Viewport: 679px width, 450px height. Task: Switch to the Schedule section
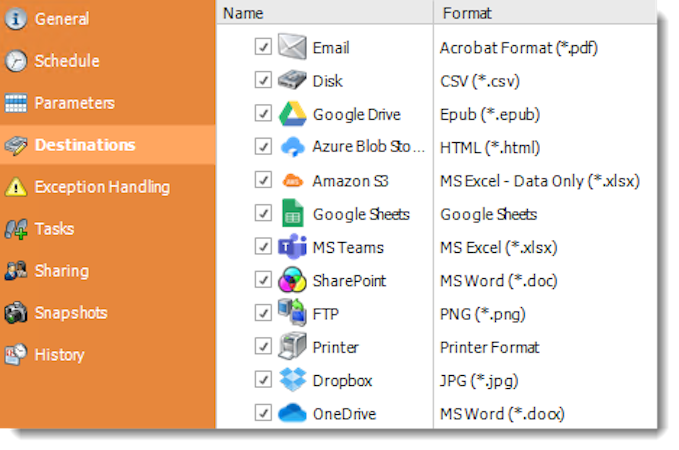point(67,61)
